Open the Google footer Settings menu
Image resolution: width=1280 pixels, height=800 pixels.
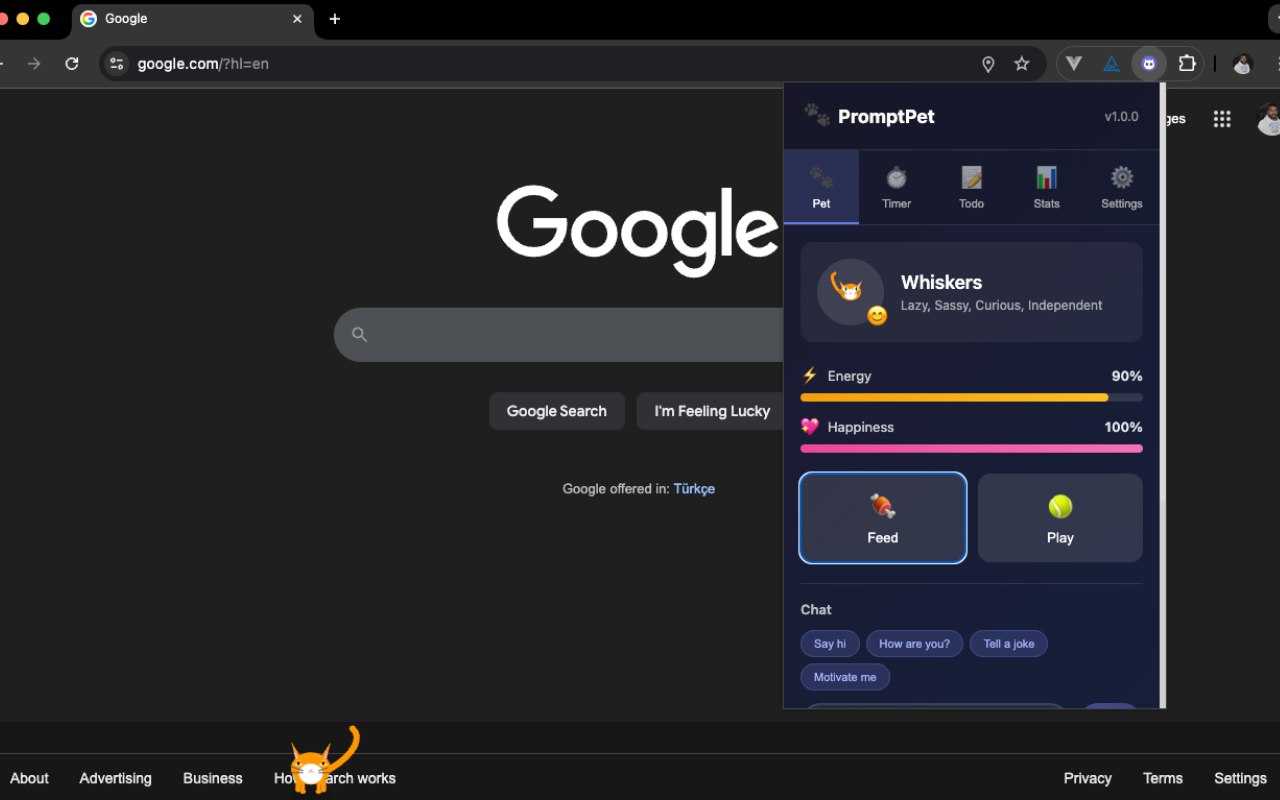[1240, 778]
